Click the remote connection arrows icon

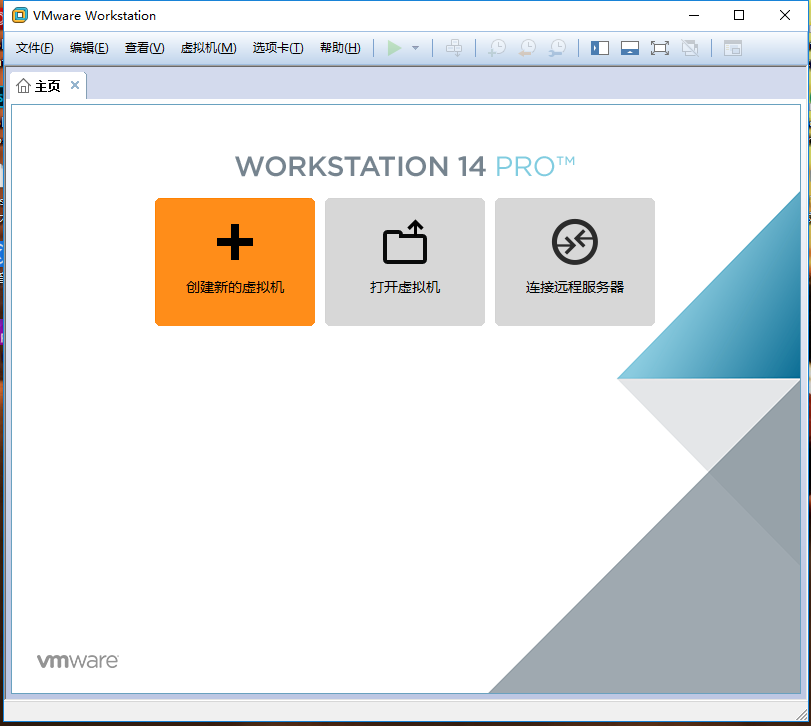pos(575,242)
